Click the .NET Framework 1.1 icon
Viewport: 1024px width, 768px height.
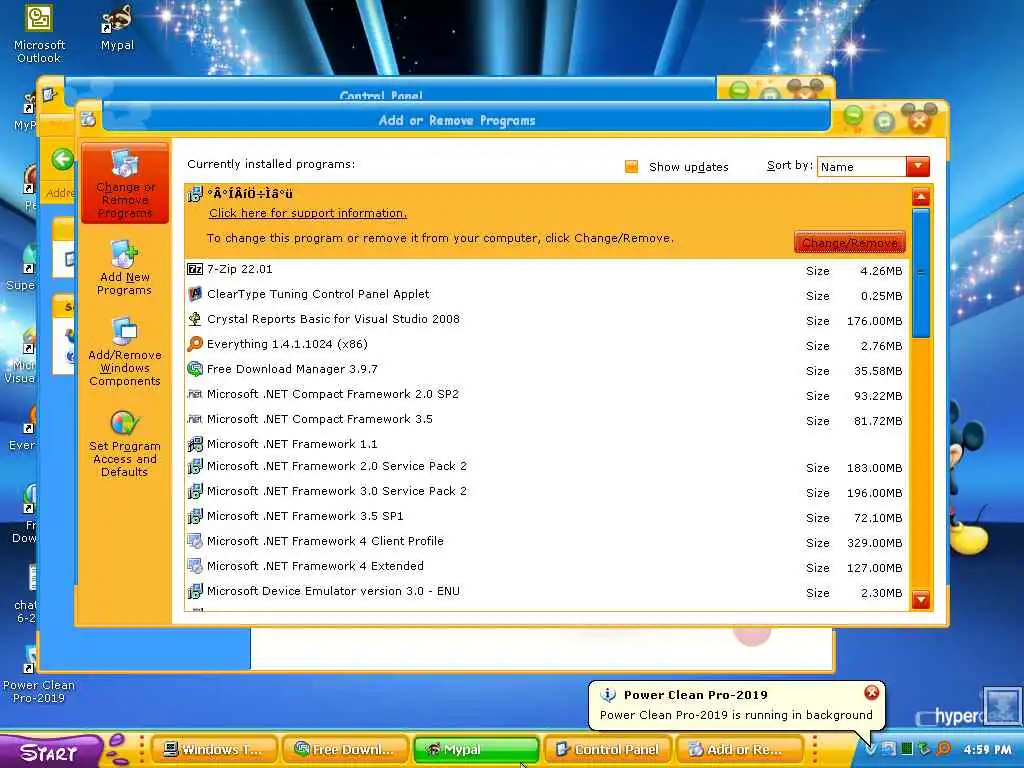(x=195, y=445)
